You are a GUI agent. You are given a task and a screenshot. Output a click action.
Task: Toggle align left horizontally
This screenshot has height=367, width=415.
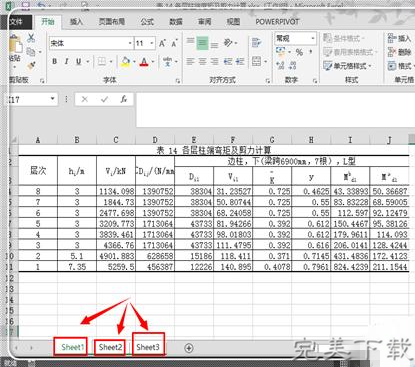[190, 61]
